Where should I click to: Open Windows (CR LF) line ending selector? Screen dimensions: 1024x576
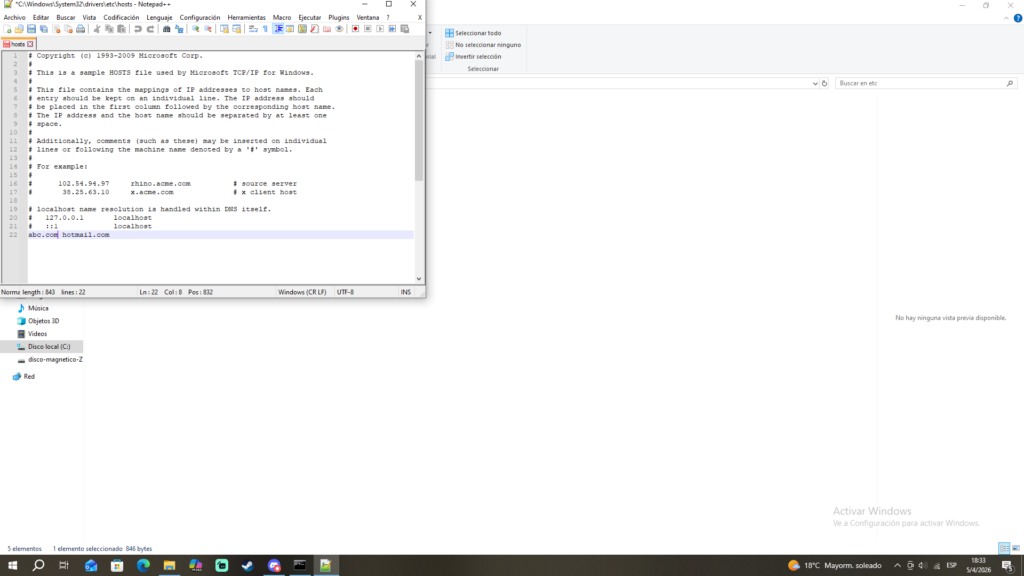click(304, 292)
